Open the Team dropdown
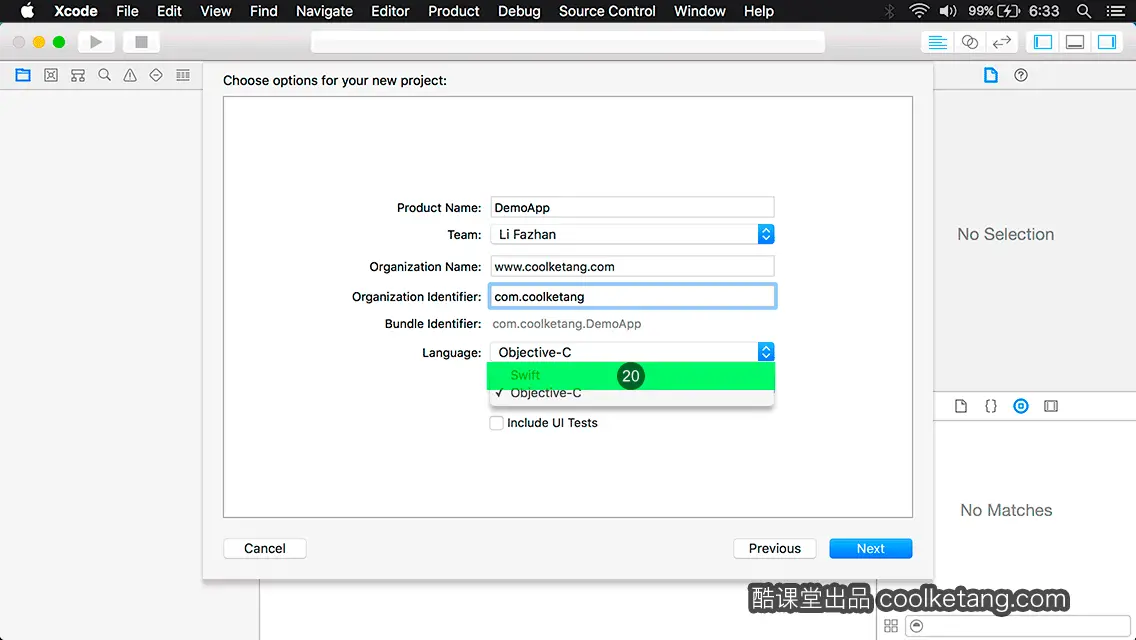The width and height of the screenshot is (1136, 640). click(632, 234)
